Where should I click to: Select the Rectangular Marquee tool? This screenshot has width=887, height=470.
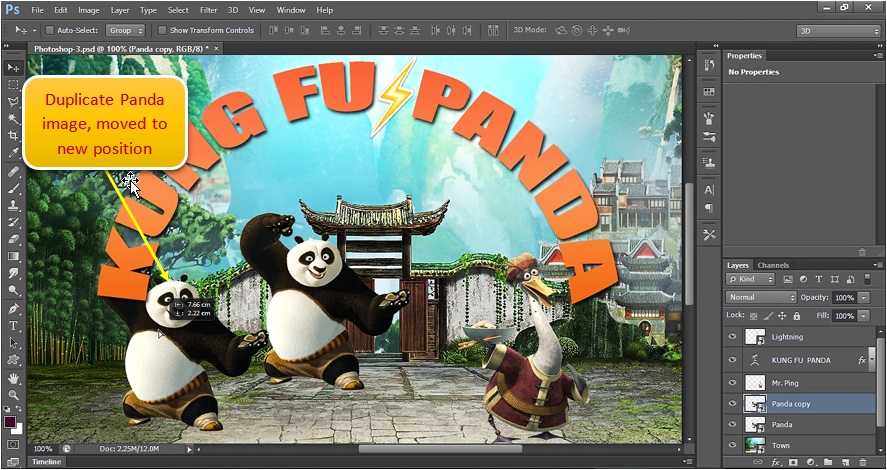13,85
